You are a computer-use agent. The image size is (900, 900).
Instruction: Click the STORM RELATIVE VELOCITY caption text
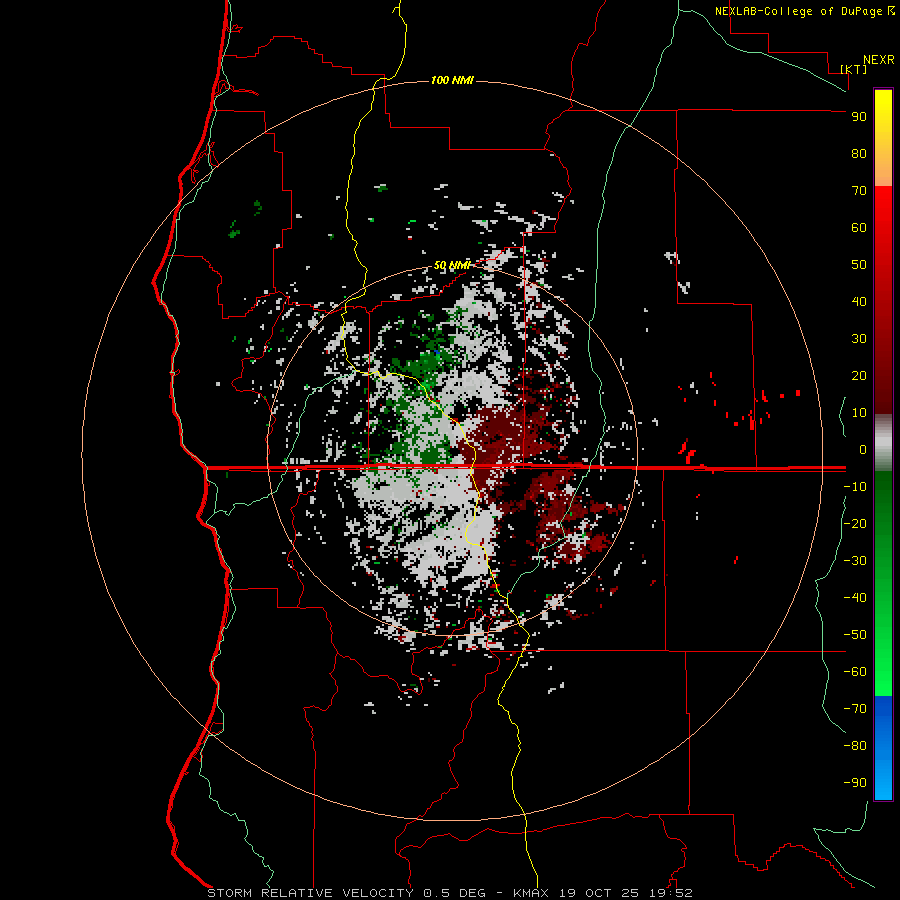click(310, 893)
